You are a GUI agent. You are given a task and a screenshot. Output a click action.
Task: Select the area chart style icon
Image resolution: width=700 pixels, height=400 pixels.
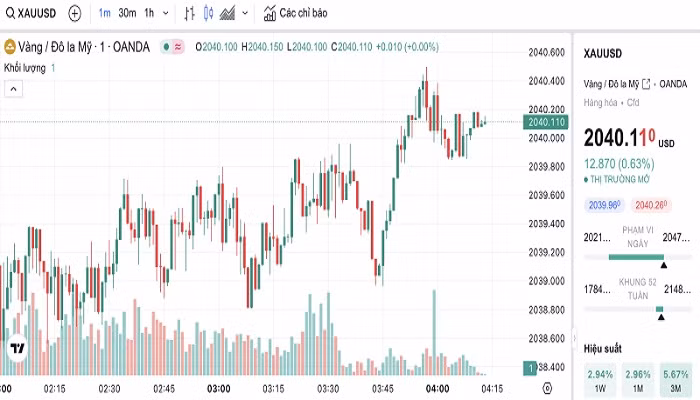point(227,13)
